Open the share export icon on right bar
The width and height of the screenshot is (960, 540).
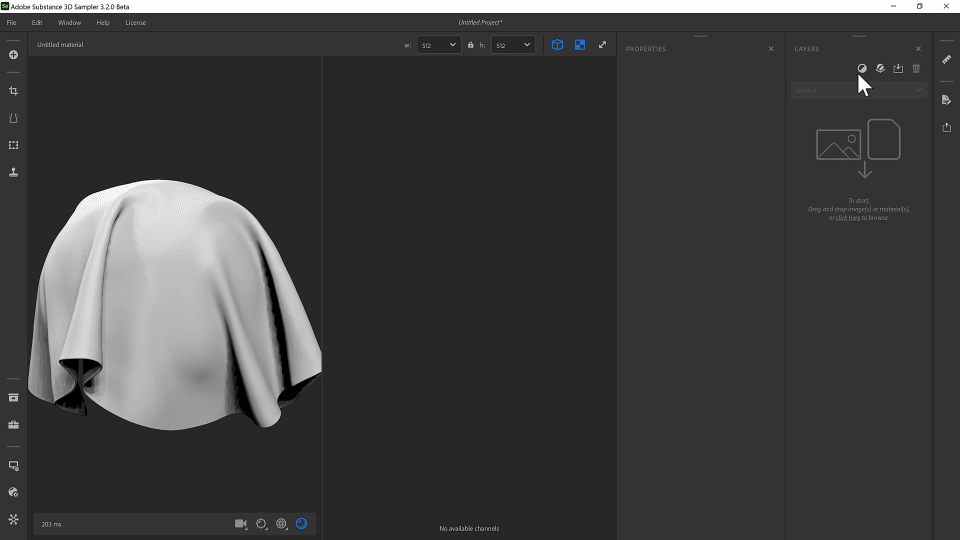click(947, 127)
